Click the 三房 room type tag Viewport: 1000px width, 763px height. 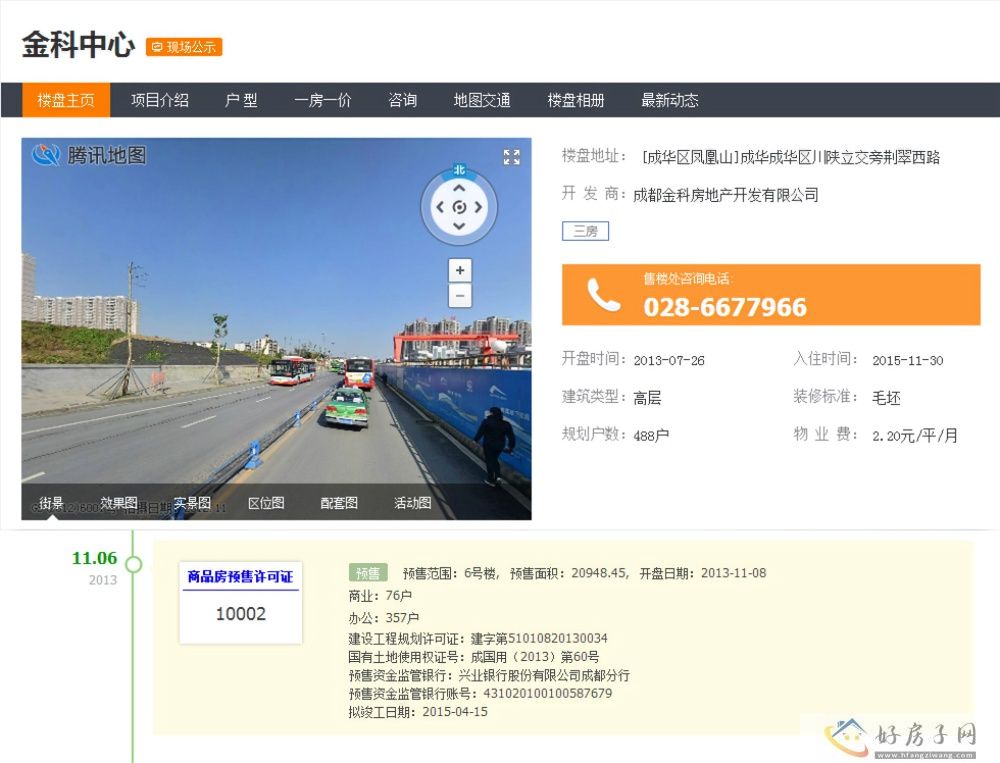[585, 231]
